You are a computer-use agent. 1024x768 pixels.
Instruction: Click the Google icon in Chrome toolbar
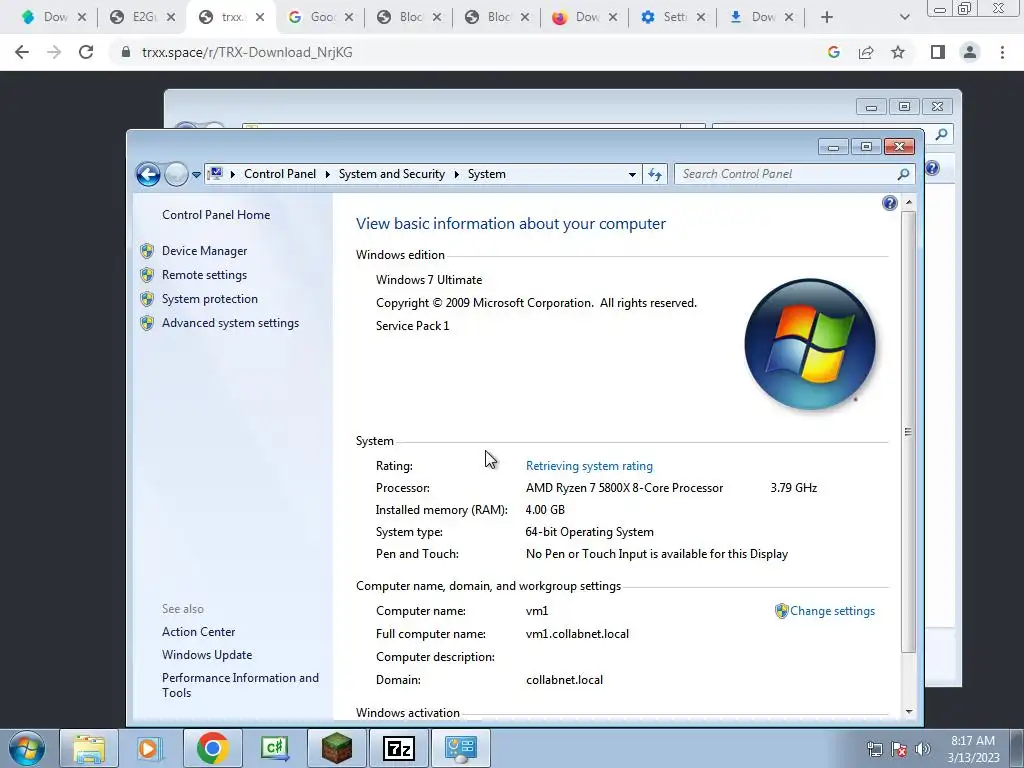tap(833, 52)
